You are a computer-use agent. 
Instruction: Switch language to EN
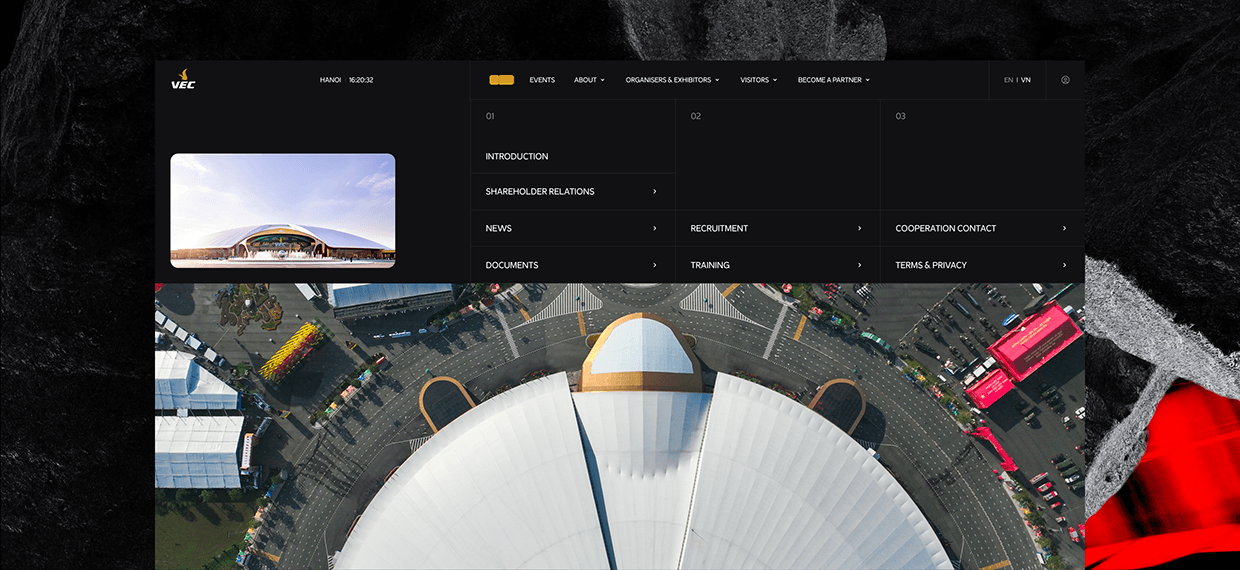pyautogui.click(x=1008, y=80)
